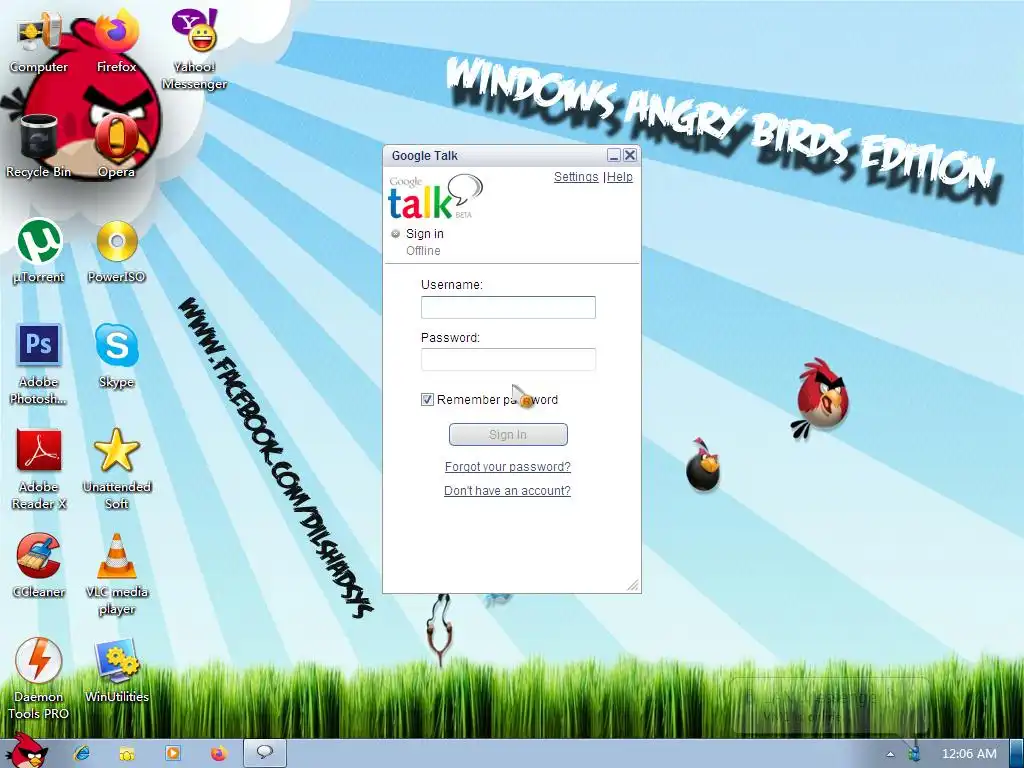Viewport: 1024px width, 768px height.
Task: Open the Recycle Bin
Action: 38,146
